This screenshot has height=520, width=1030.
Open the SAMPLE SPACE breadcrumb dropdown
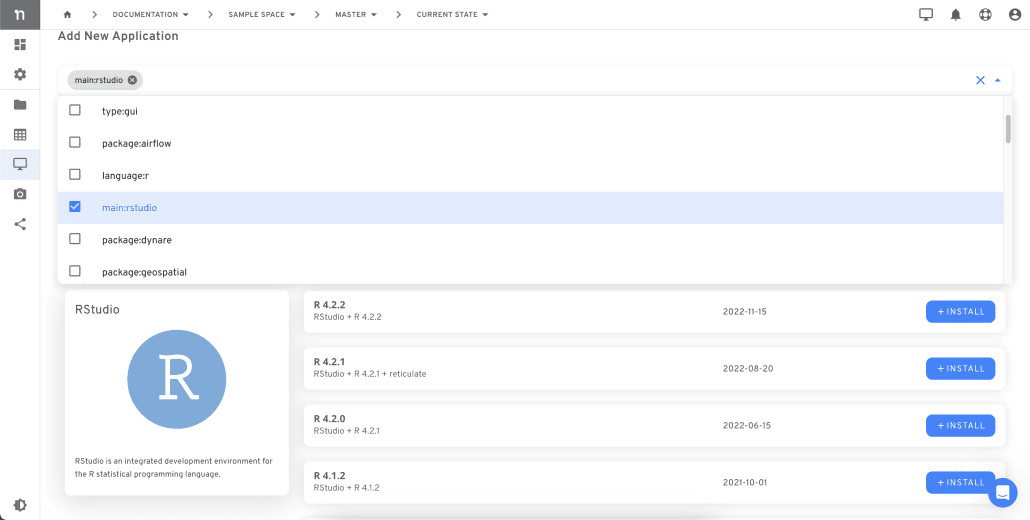point(261,14)
